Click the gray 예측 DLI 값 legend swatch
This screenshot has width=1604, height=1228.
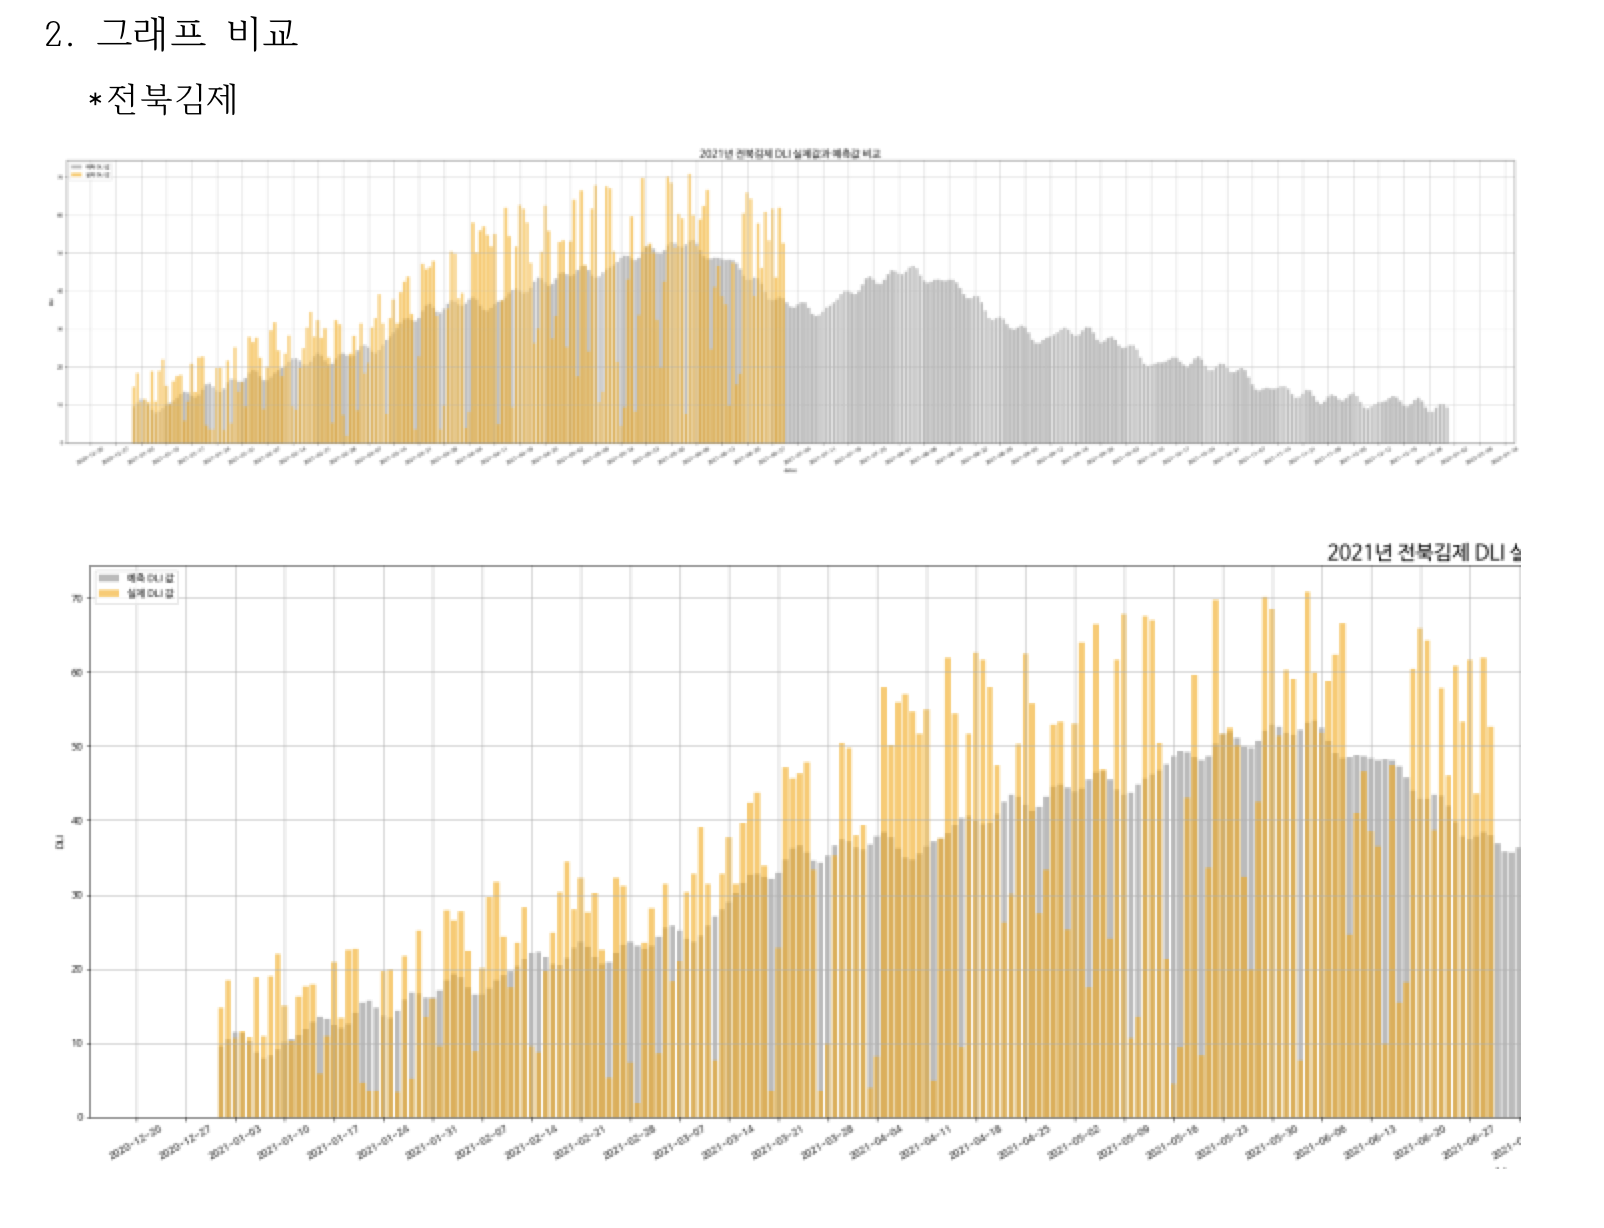point(110,578)
